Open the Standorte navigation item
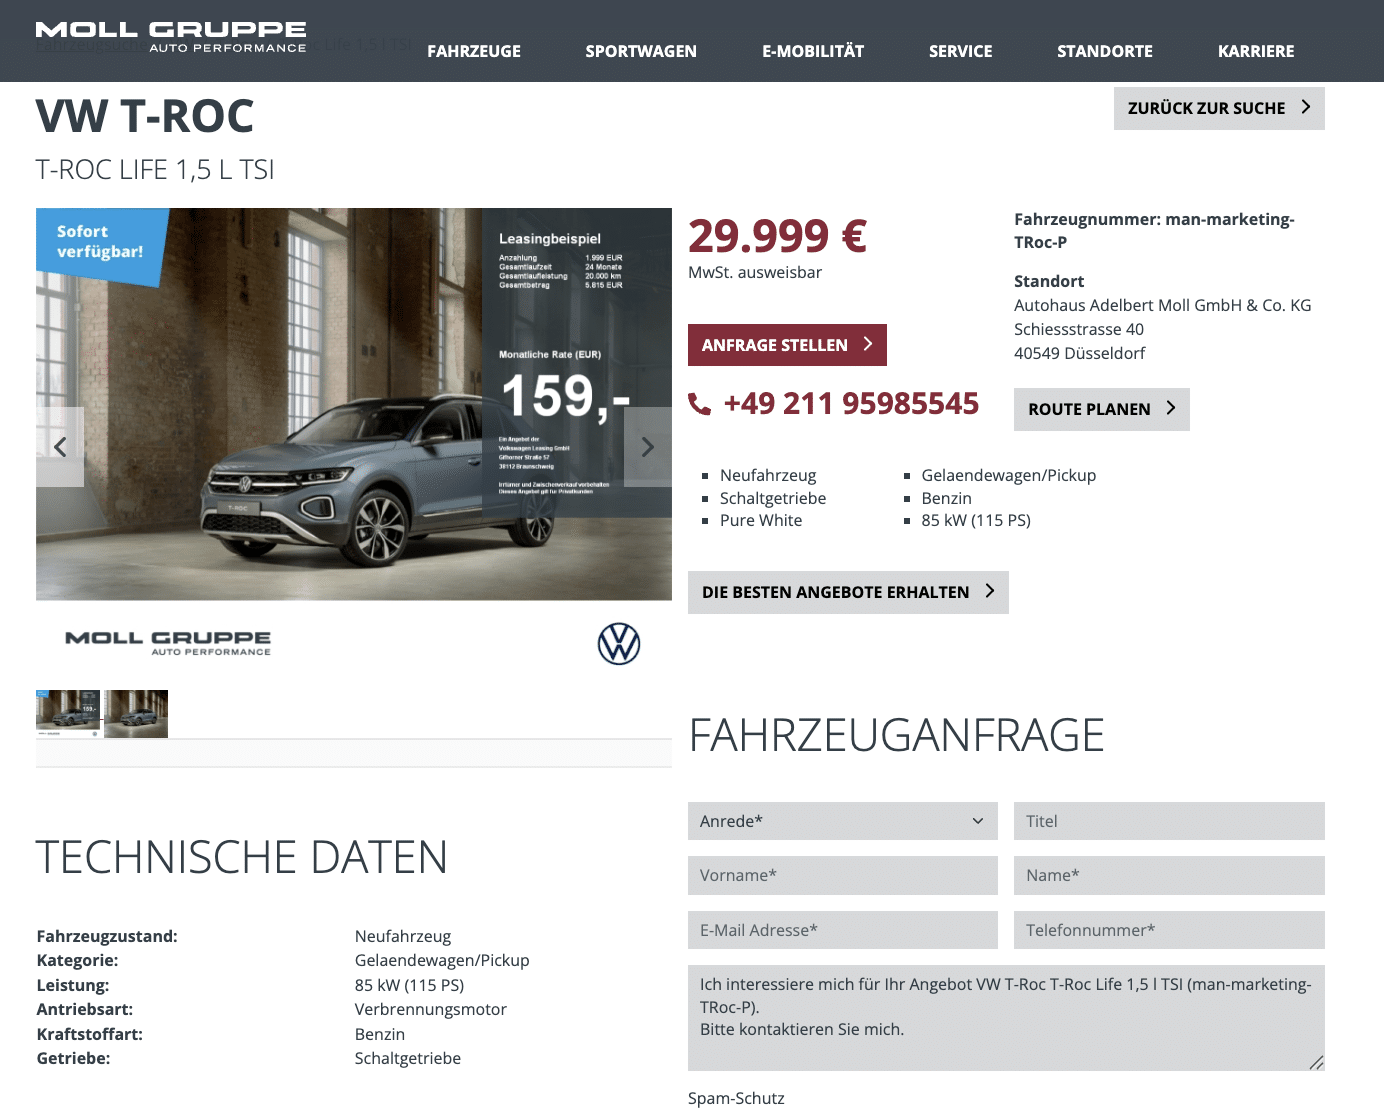Viewport: 1384px width, 1112px height. tap(1104, 51)
